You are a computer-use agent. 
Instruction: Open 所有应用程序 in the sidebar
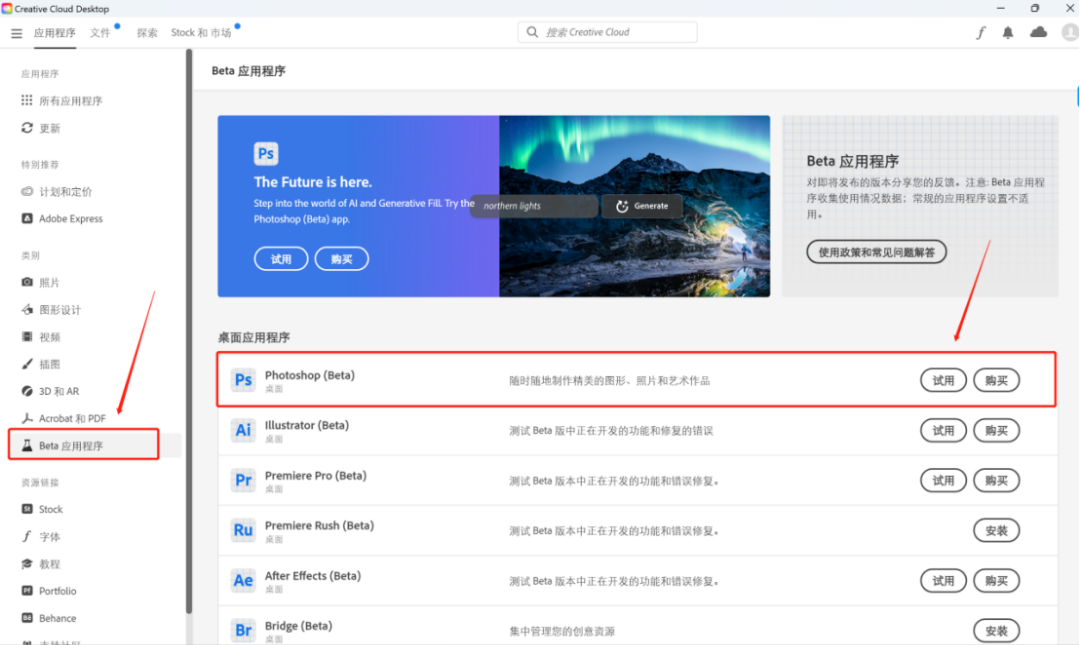tap(70, 101)
